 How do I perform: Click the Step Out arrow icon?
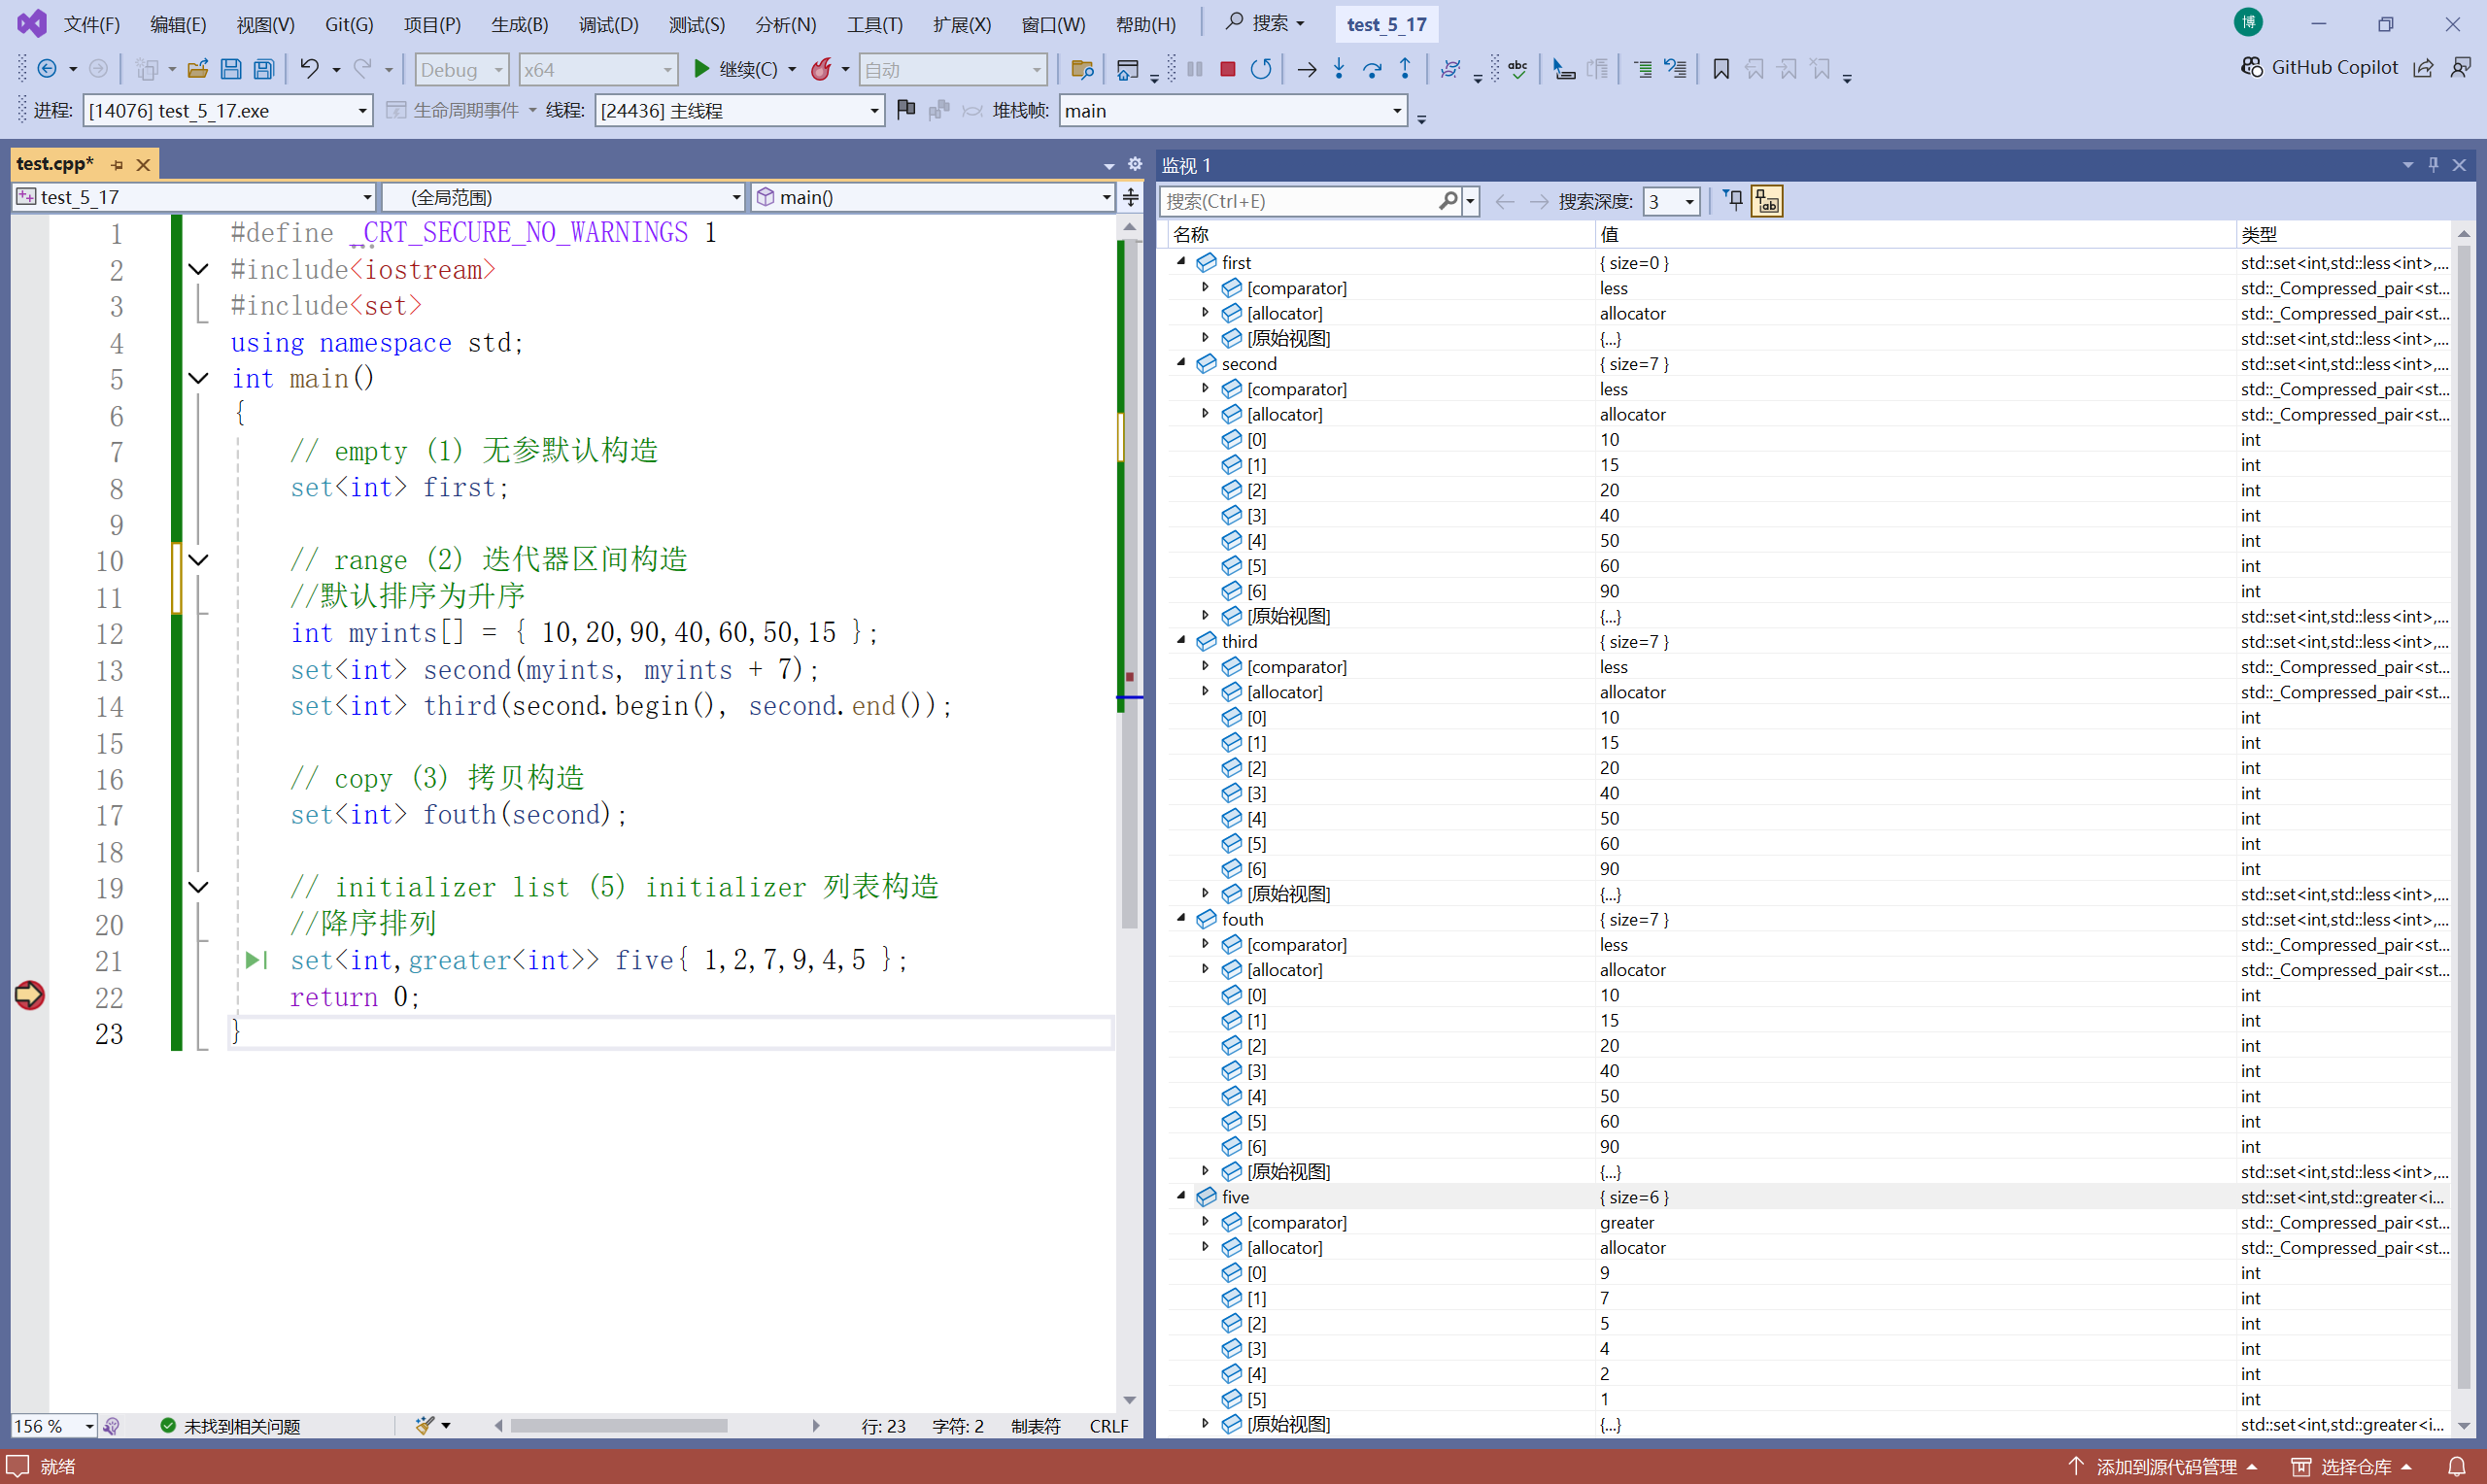[x=1405, y=69]
